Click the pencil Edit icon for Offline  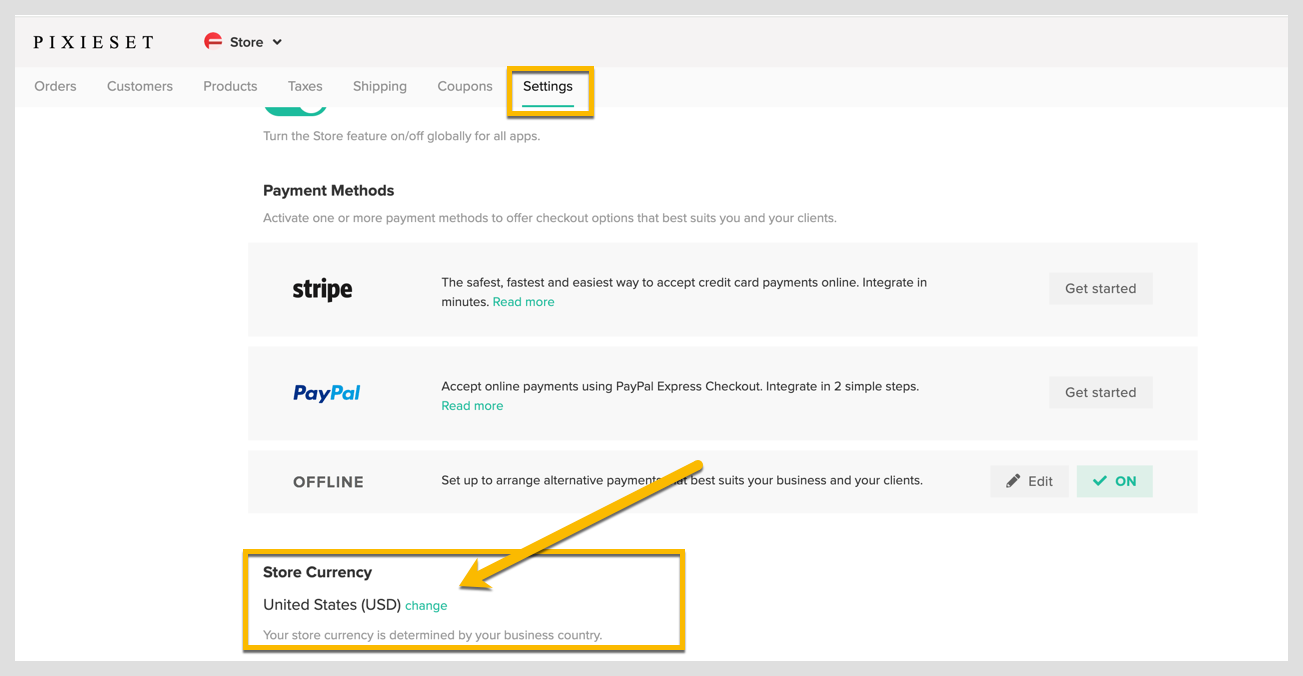[x=1014, y=481]
